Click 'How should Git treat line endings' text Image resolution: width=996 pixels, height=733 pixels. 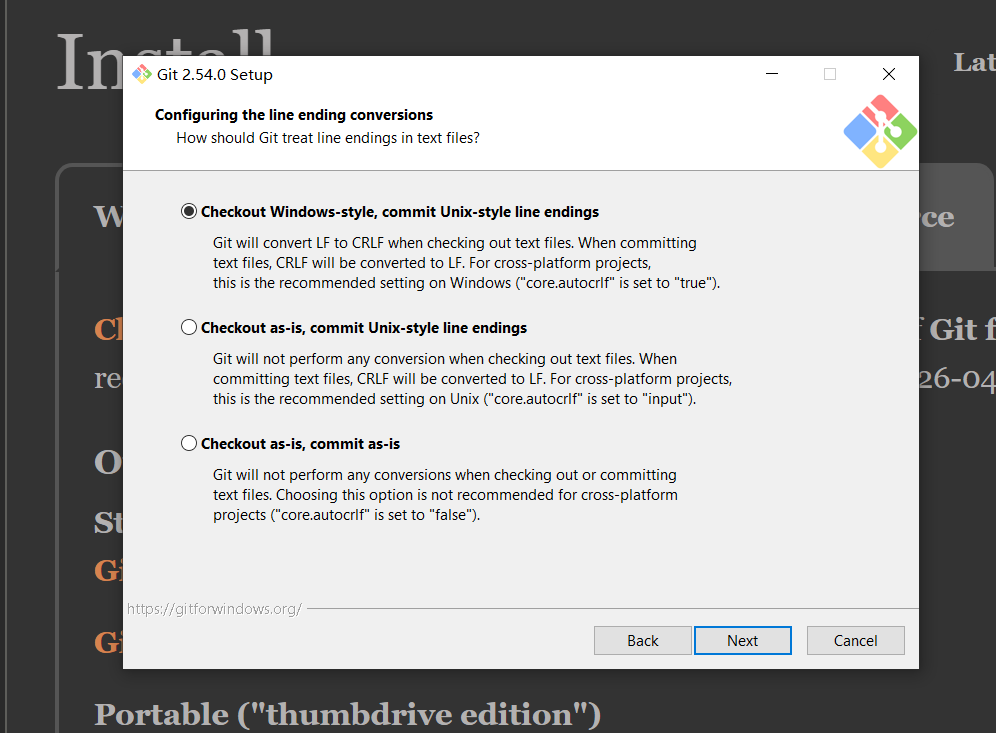(x=328, y=138)
